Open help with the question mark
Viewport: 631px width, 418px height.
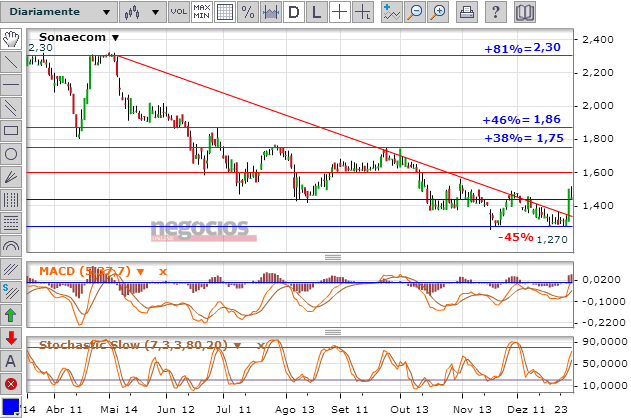coord(496,12)
